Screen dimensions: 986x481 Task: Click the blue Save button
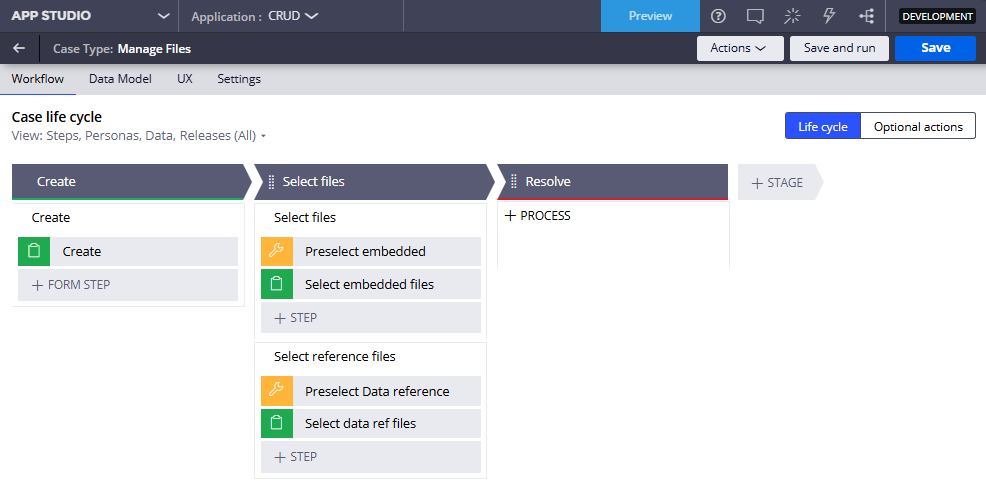click(x=935, y=48)
